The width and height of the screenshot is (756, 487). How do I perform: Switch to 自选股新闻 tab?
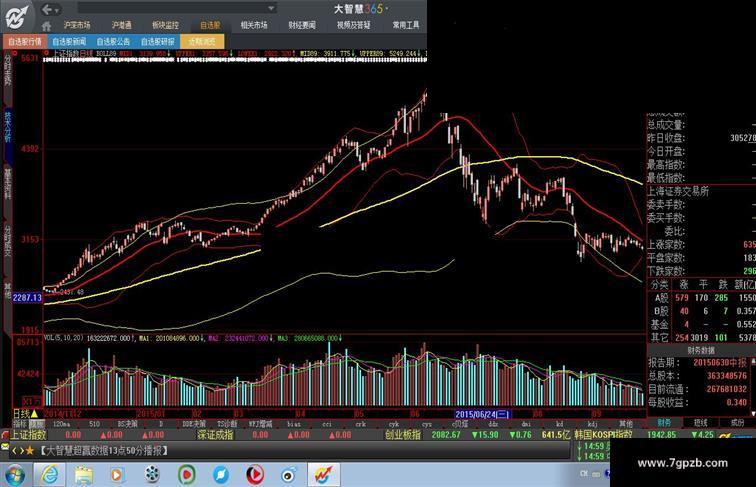69,41
